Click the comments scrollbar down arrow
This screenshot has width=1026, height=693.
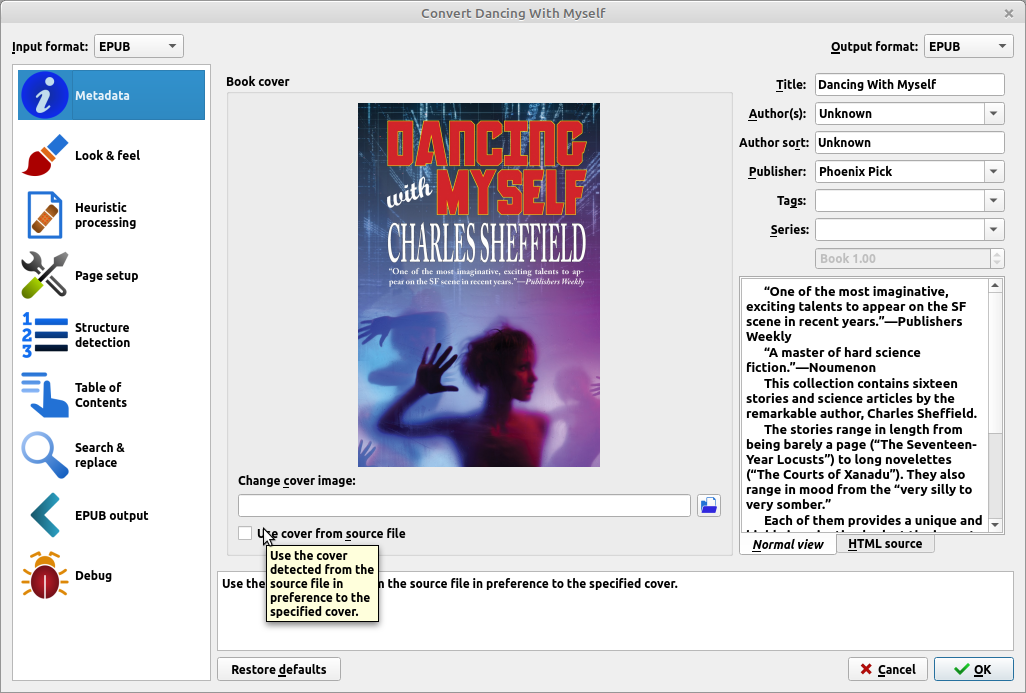[995, 525]
